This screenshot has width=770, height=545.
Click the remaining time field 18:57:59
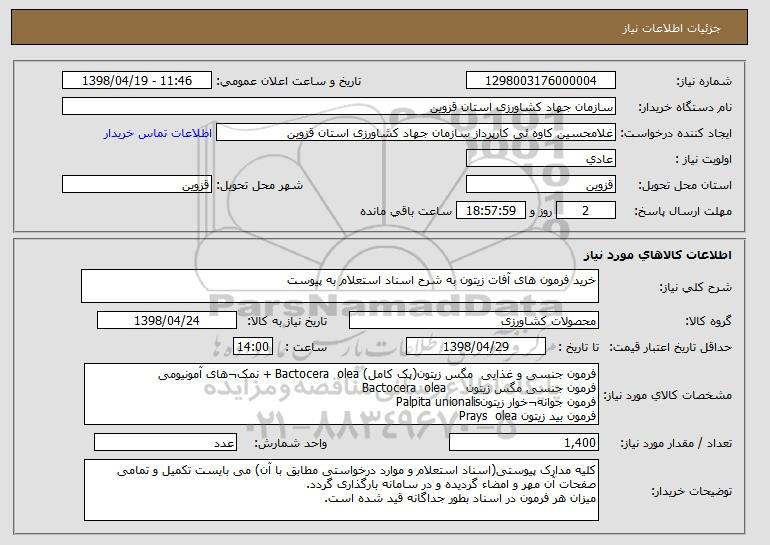point(491,211)
